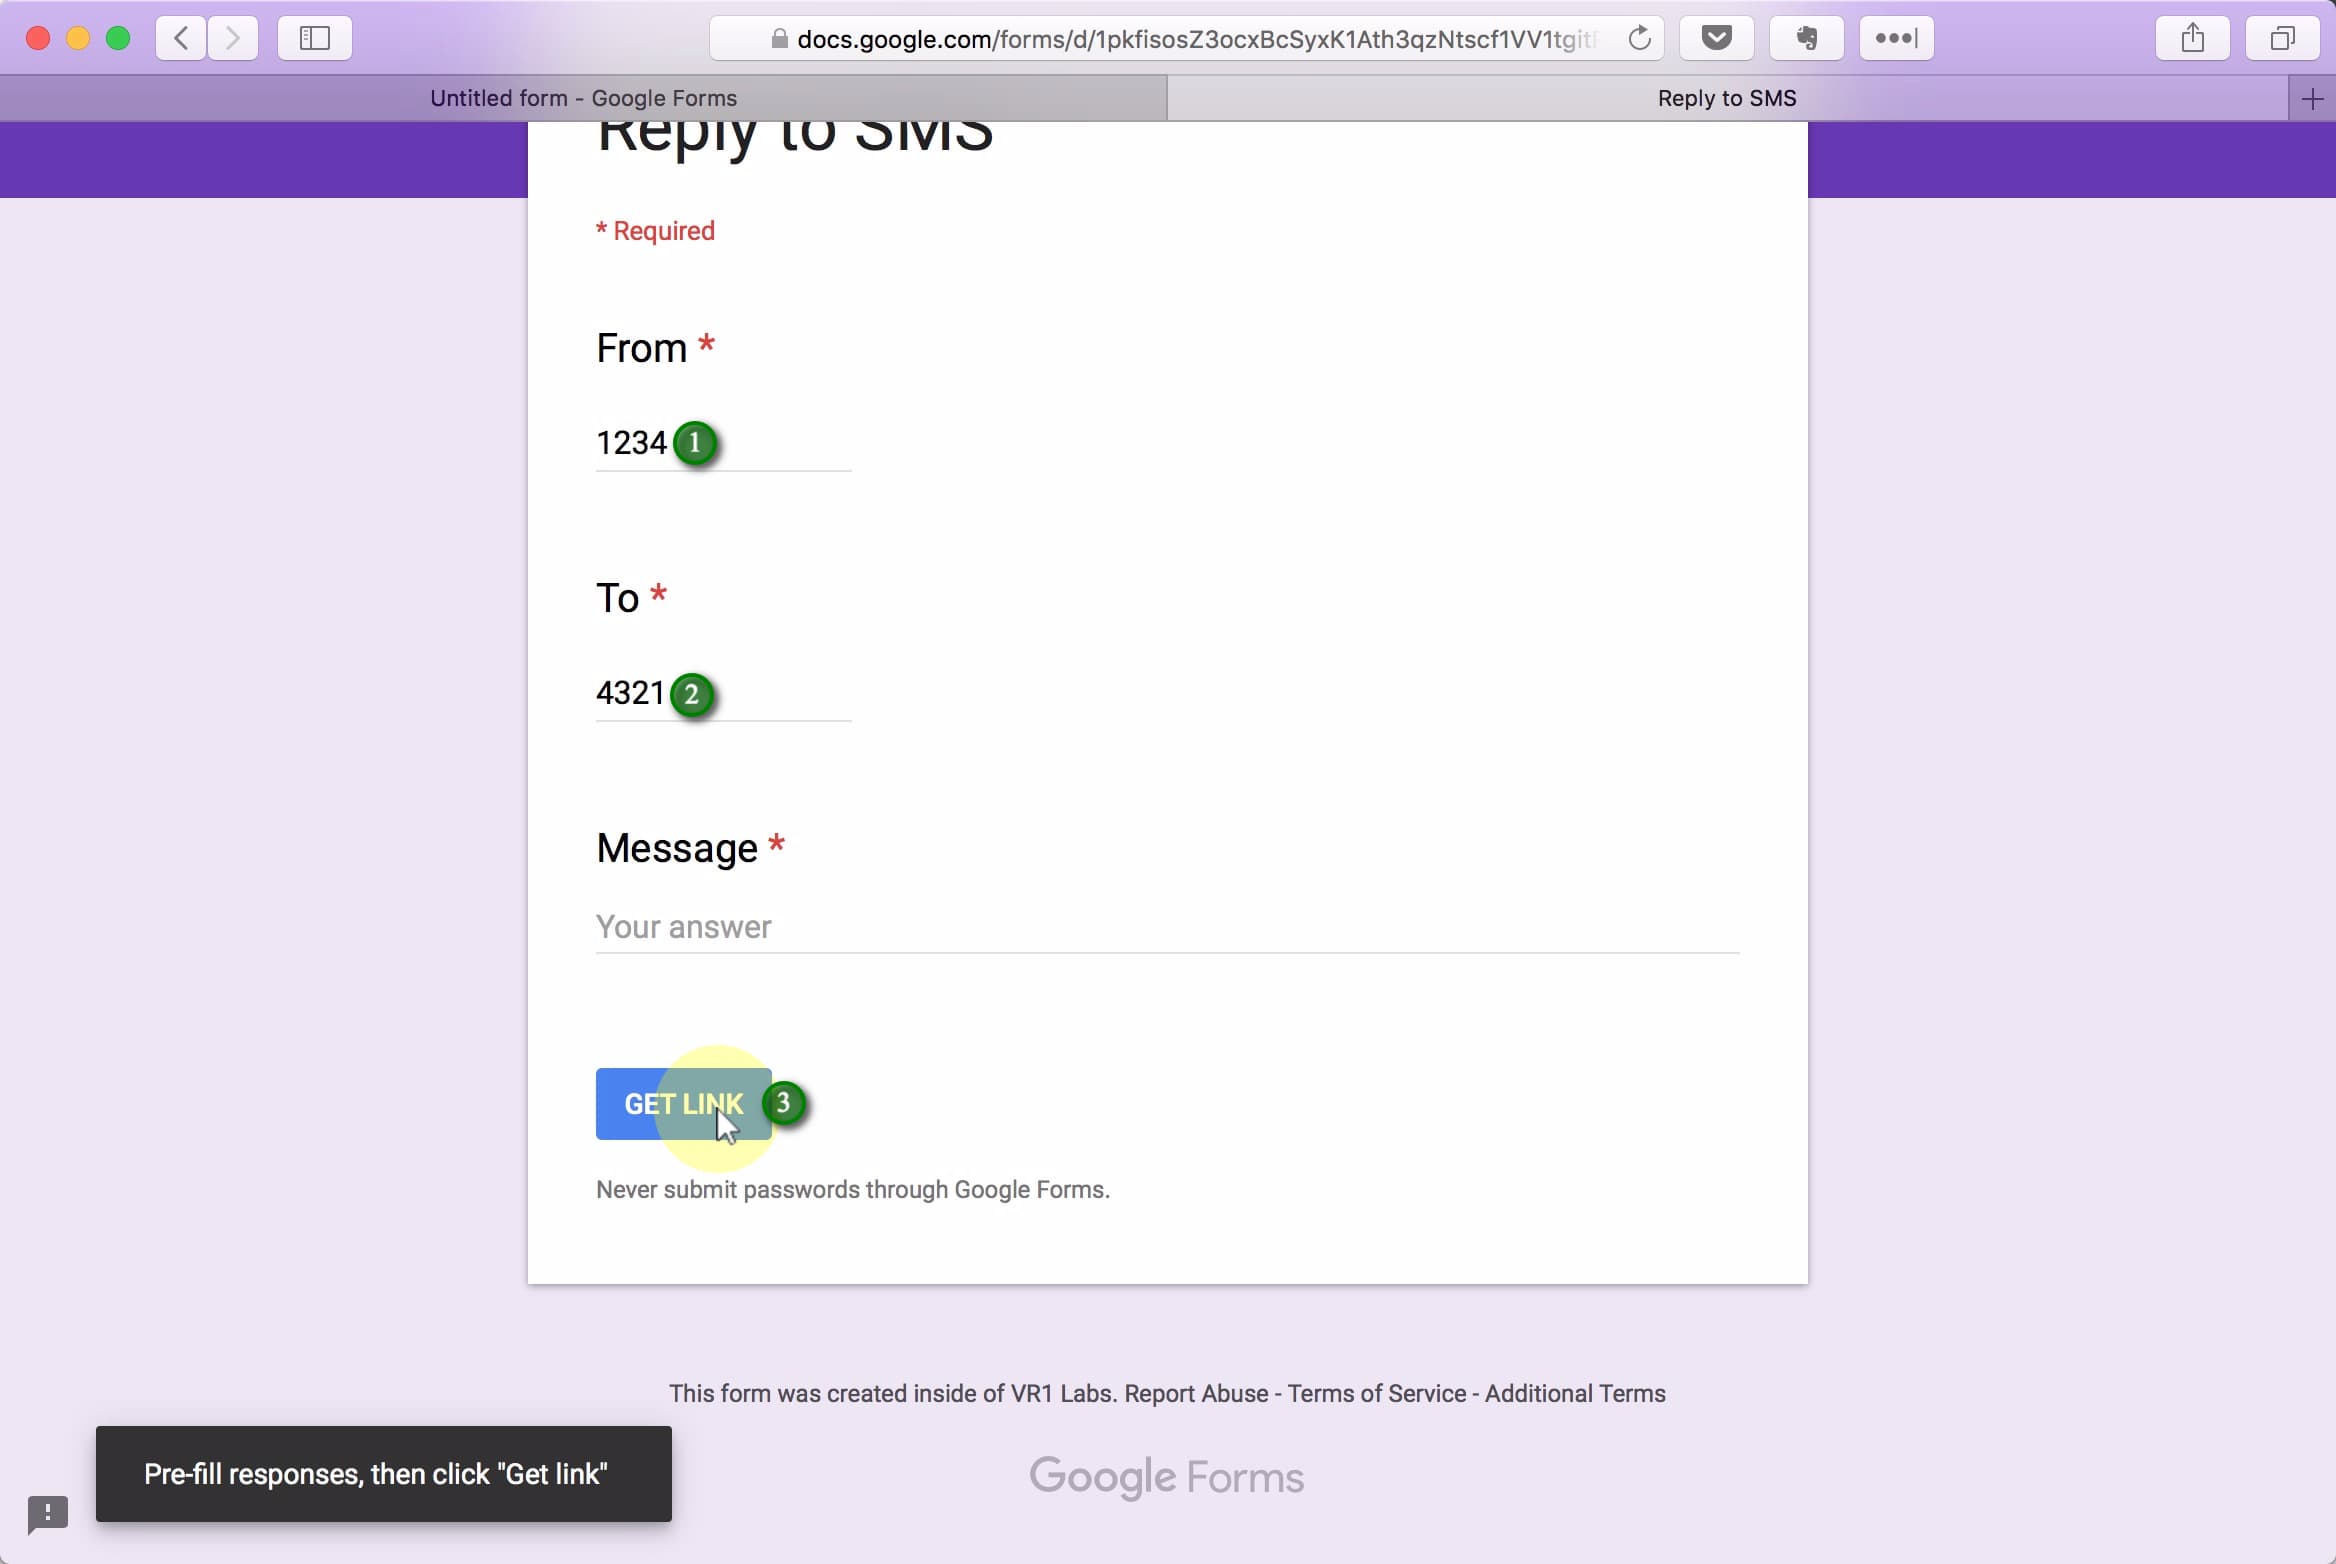Click the browser sidebar toggle icon
The width and height of the screenshot is (2336, 1564).
point(314,38)
